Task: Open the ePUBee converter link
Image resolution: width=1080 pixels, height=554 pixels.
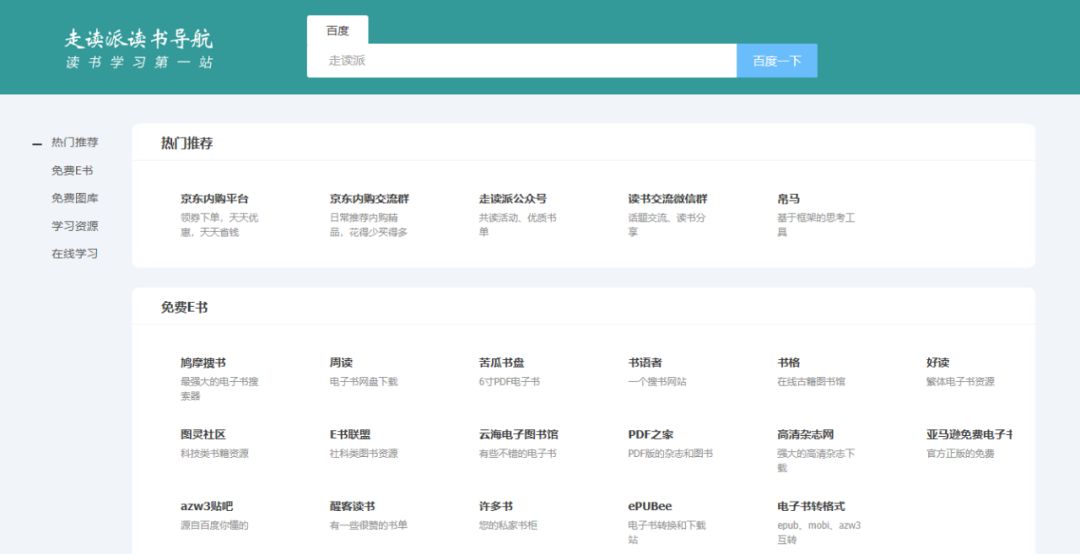Action: pyautogui.click(x=650, y=507)
